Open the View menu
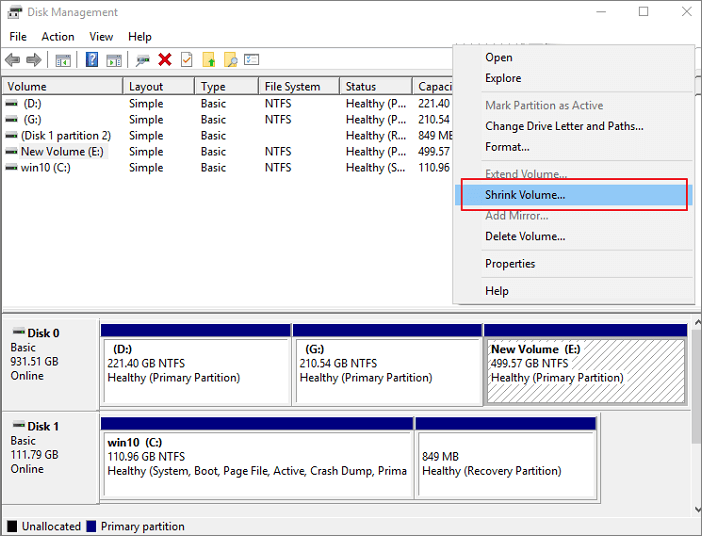 pos(101,37)
